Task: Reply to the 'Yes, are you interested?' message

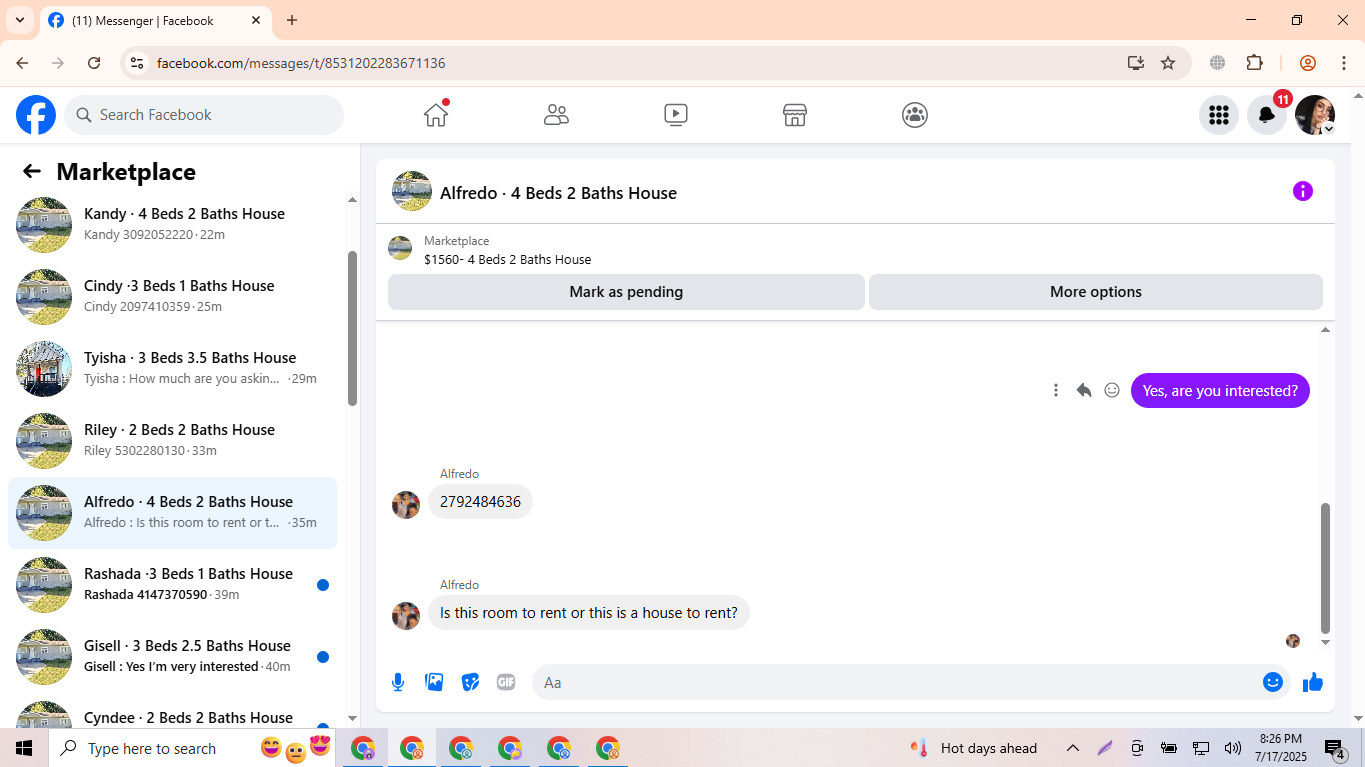Action: (x=1084, y=390)
